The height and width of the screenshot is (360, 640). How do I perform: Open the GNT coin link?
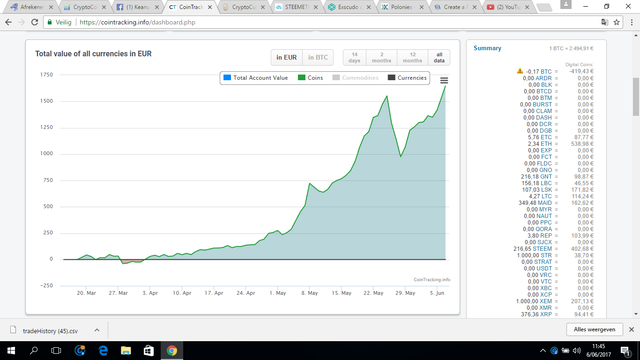546,177
